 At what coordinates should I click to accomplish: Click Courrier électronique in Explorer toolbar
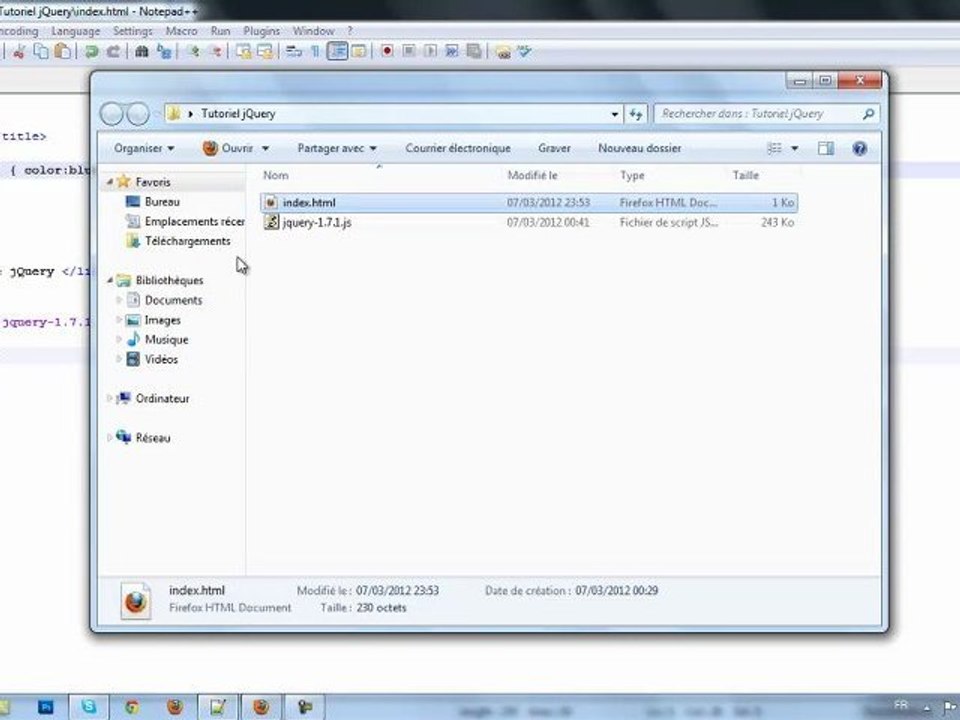[x=458, y=148]
